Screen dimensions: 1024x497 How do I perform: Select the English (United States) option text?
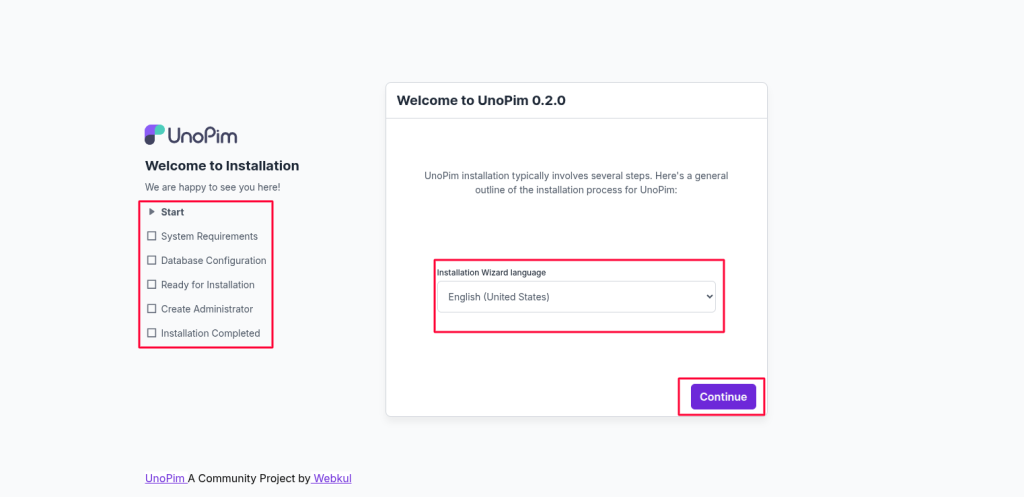tap(499, 297)
